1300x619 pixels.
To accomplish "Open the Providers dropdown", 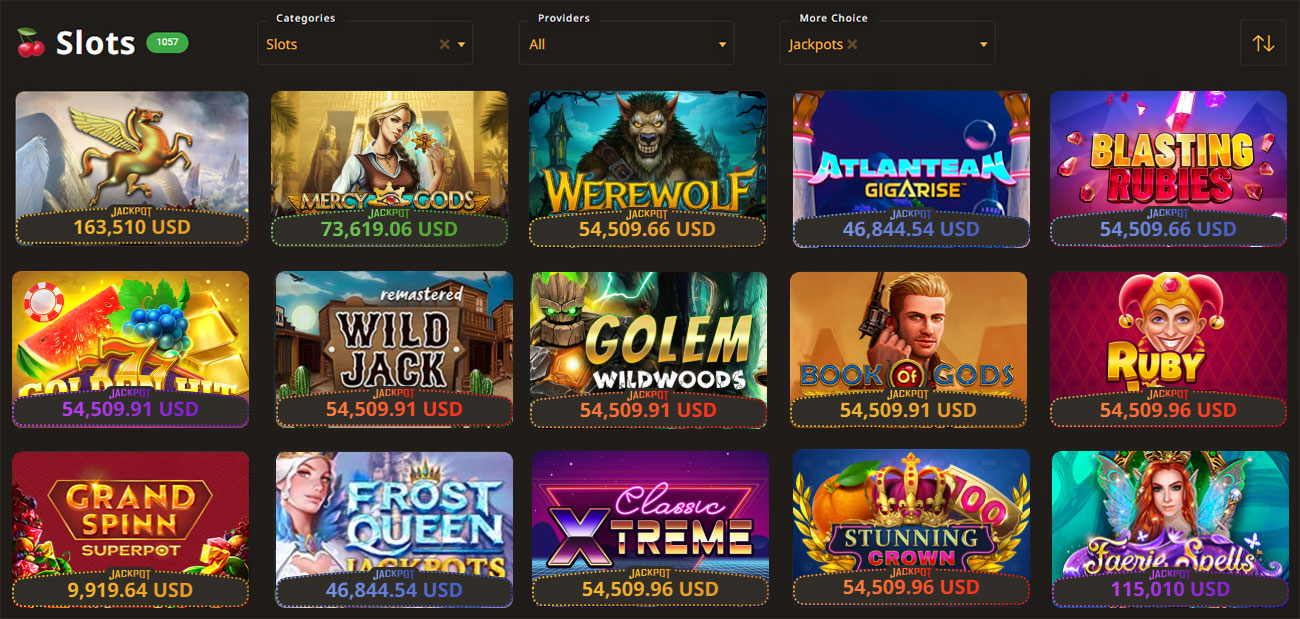I will click(x=626, y=43).
